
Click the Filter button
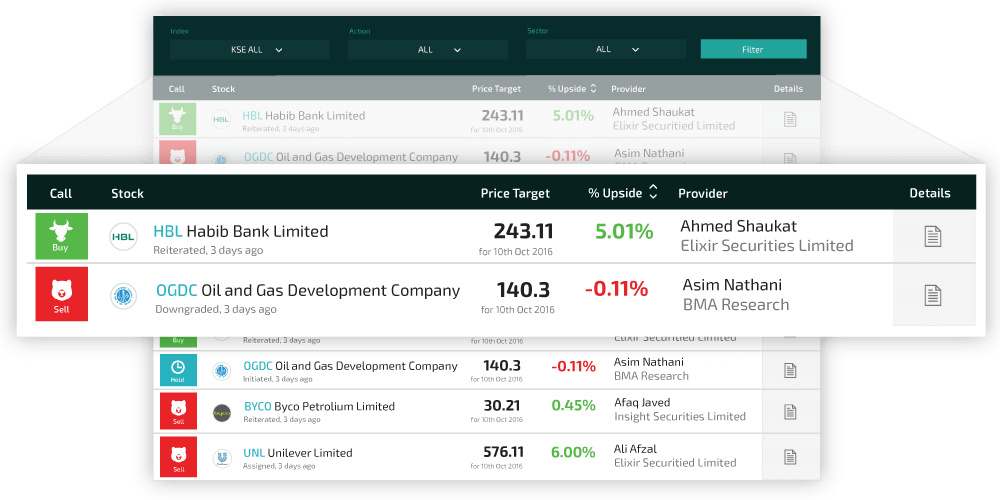(x=753, y=49)
